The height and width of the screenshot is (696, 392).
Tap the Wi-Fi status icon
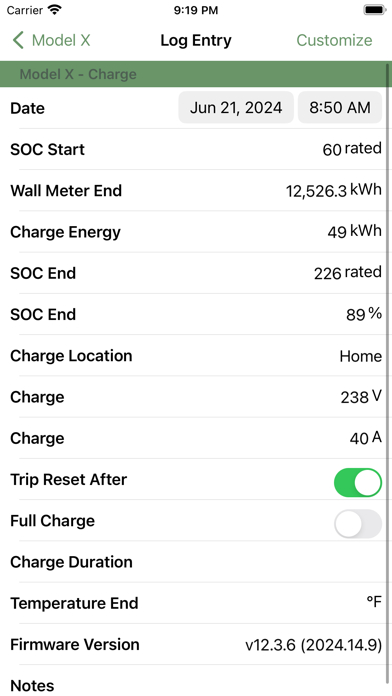click(55, 10)
